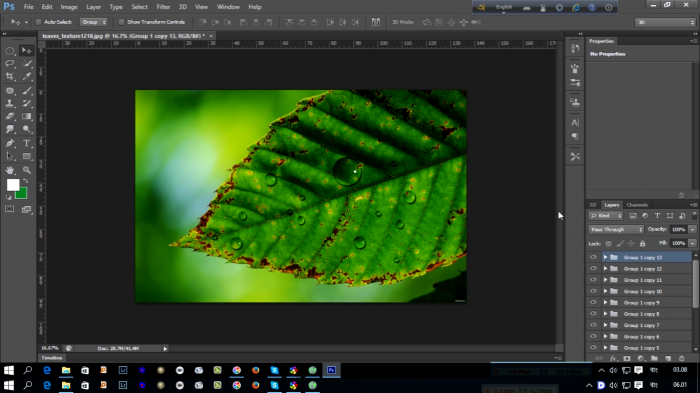
Task: Select the Rectangle shape tool
Action: pyautogui.click(x=27, y=156)
